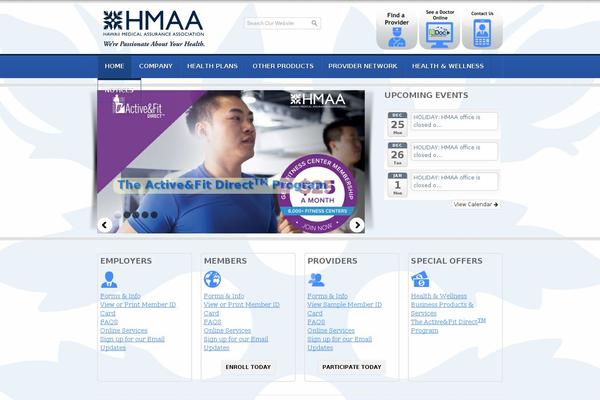Open Dec 25 holiday office closed event
Viewport: 600px width, 400px height.
(x=454, y=121)
